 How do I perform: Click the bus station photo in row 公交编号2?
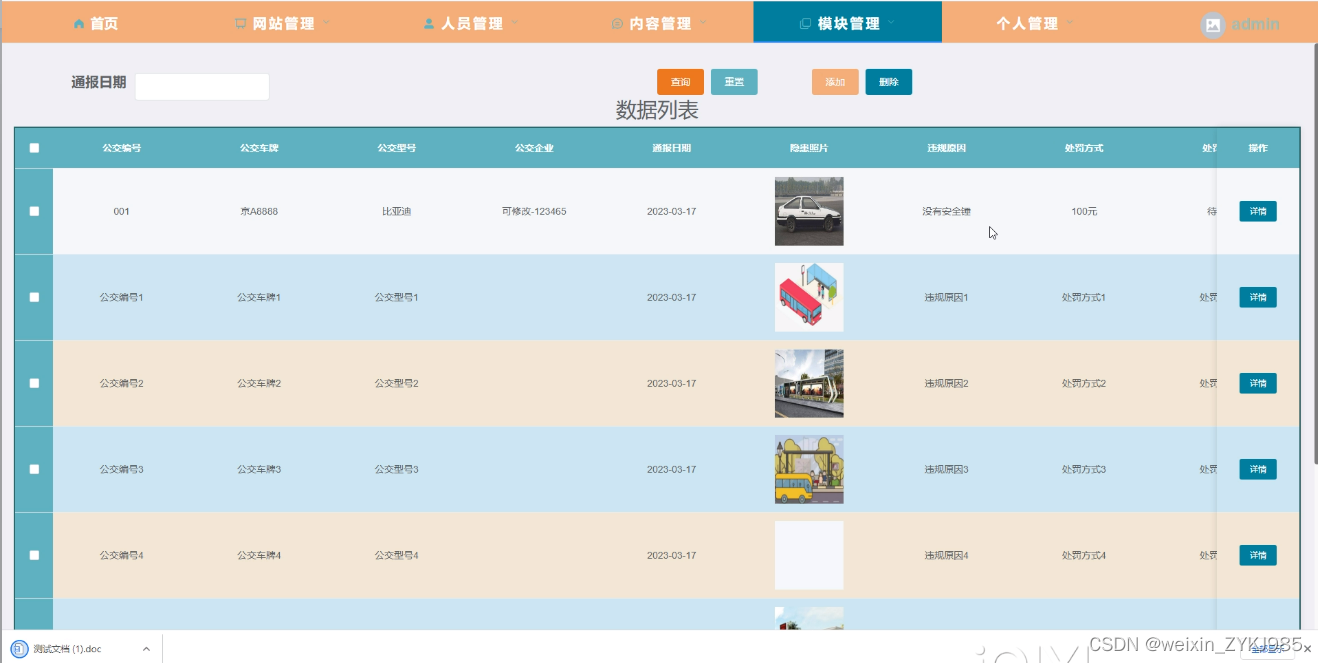[809, 383]
